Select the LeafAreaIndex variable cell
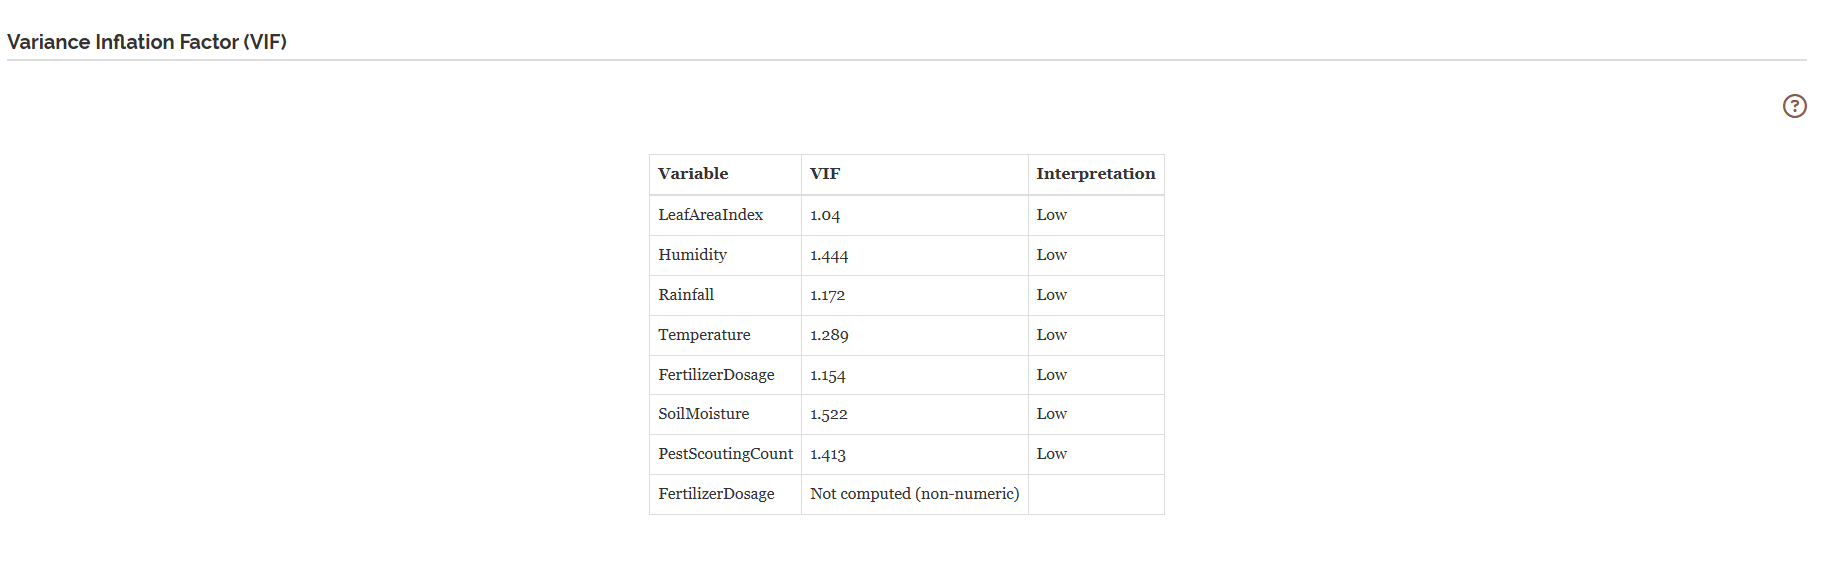 (725, 215)
